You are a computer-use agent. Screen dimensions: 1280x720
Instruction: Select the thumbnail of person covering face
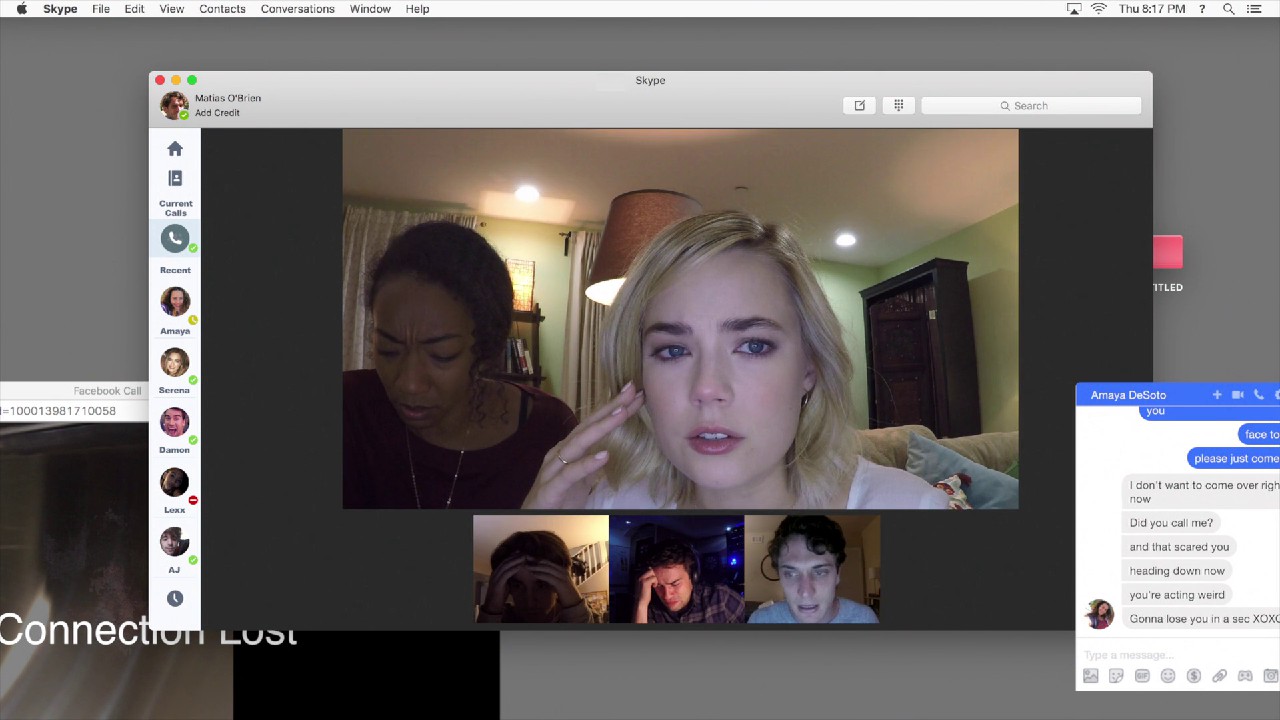pos(541,569)
